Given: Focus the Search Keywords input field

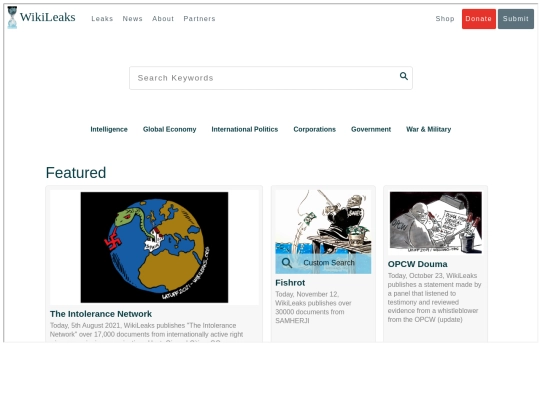Looking at the screenshot, I should [x=271, y=78].
